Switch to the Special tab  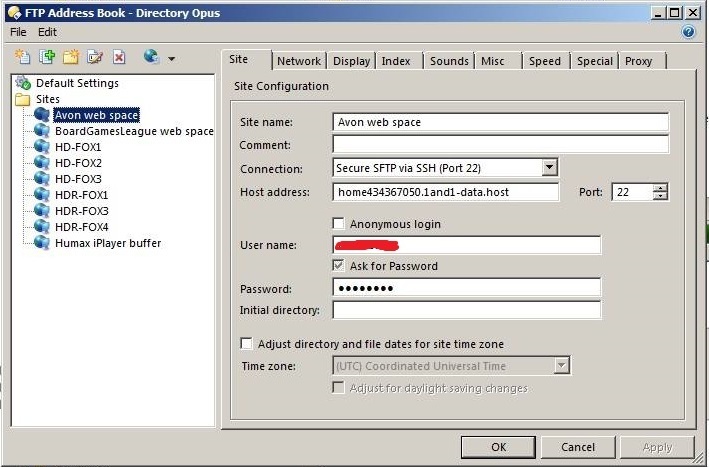(x=595, y=61)
